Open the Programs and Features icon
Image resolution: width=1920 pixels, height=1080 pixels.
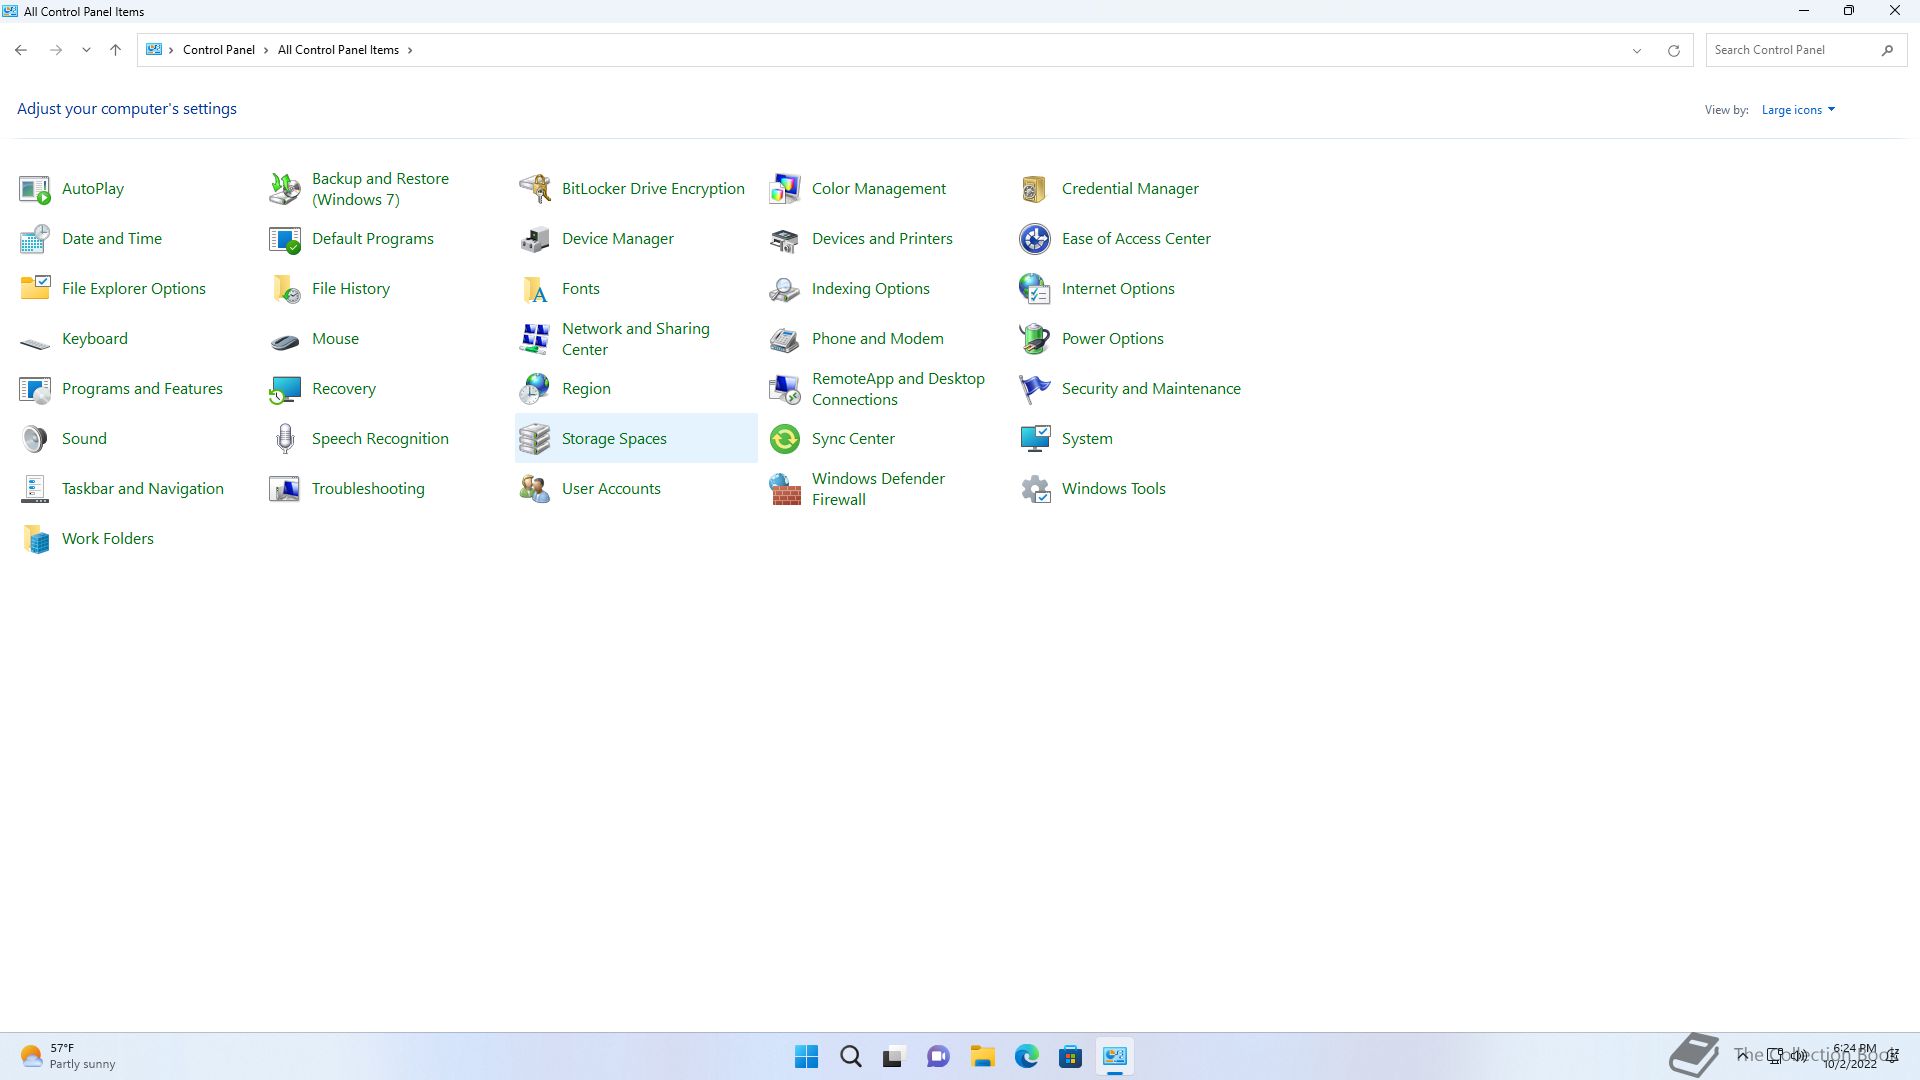click(35, 389)
